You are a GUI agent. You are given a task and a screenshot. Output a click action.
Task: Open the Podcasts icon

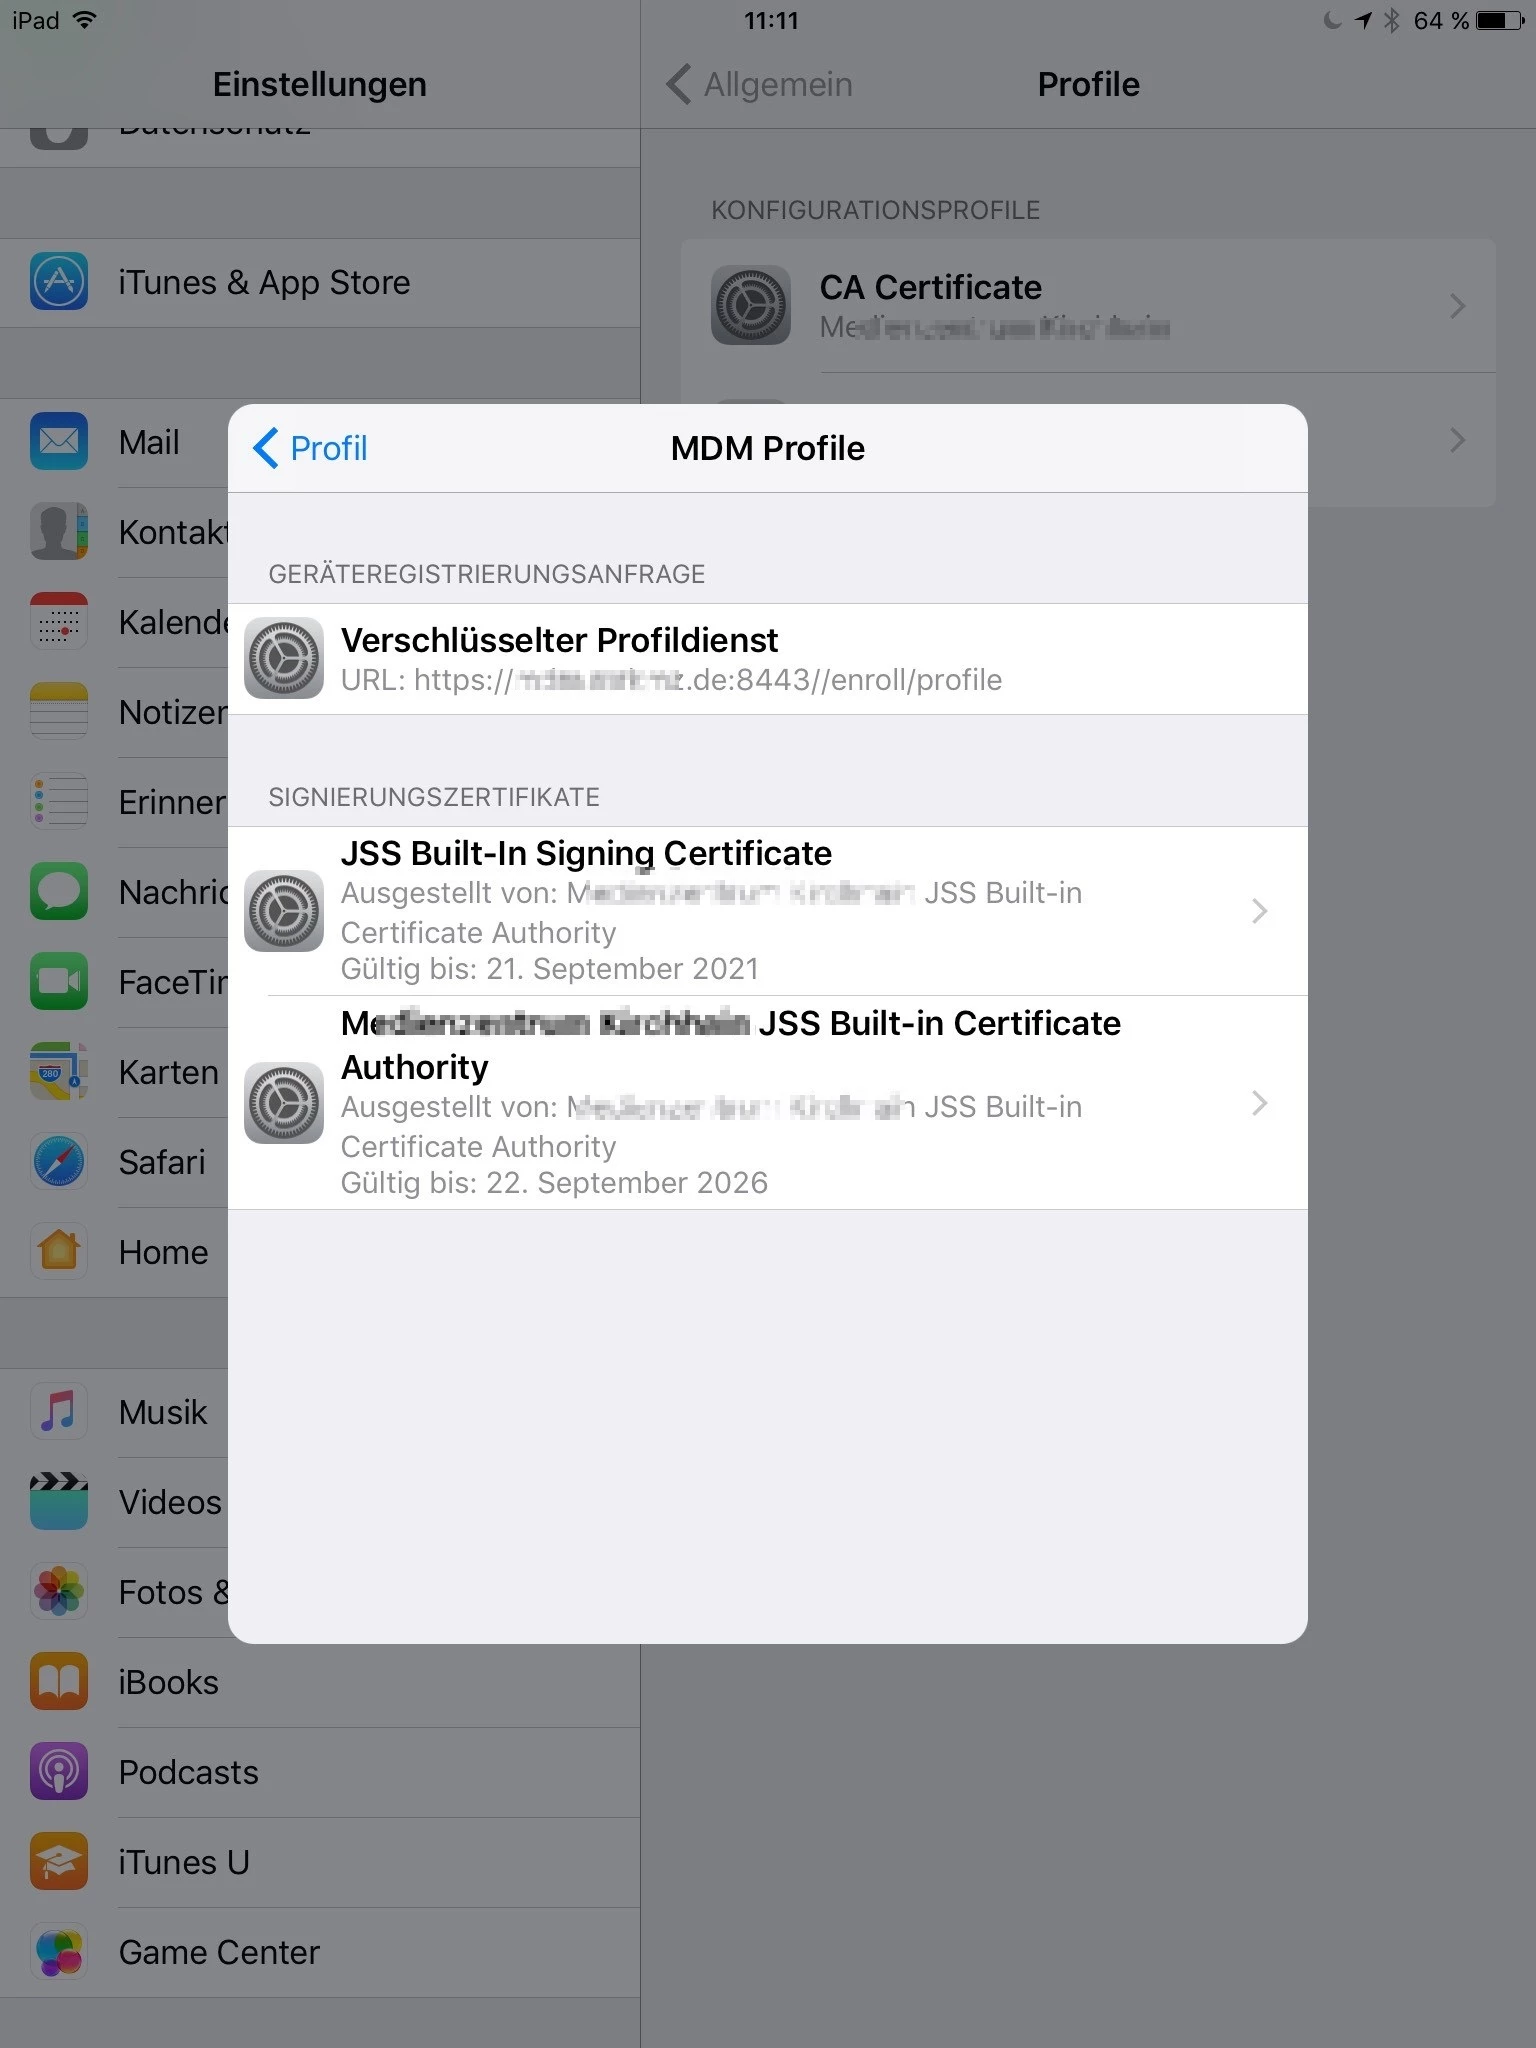coord(59,1771)
